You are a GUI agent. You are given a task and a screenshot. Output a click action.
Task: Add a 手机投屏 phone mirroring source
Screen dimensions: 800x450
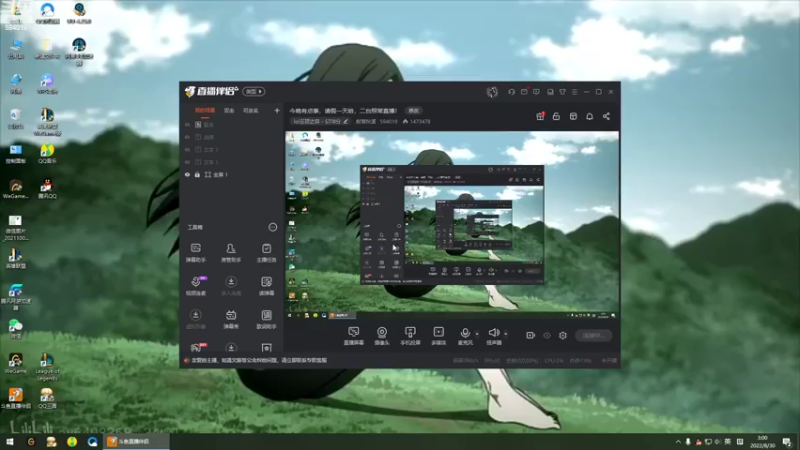pos(410,336)
